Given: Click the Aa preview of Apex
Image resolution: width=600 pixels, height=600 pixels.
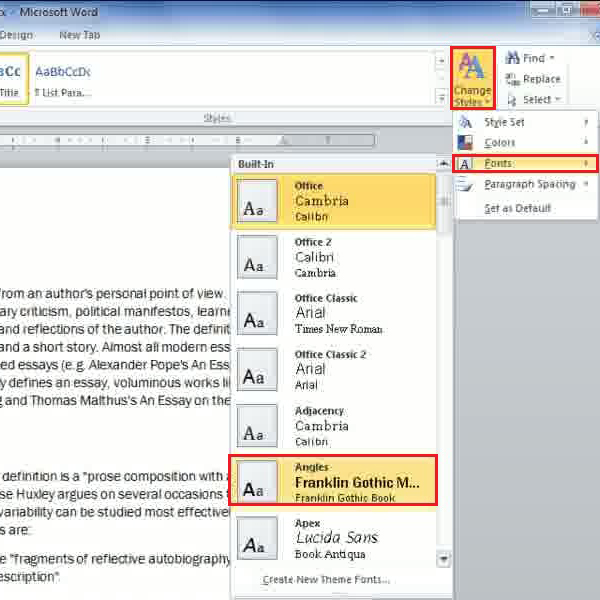Looking at the screenshot, I should click(x=257, y=538).
